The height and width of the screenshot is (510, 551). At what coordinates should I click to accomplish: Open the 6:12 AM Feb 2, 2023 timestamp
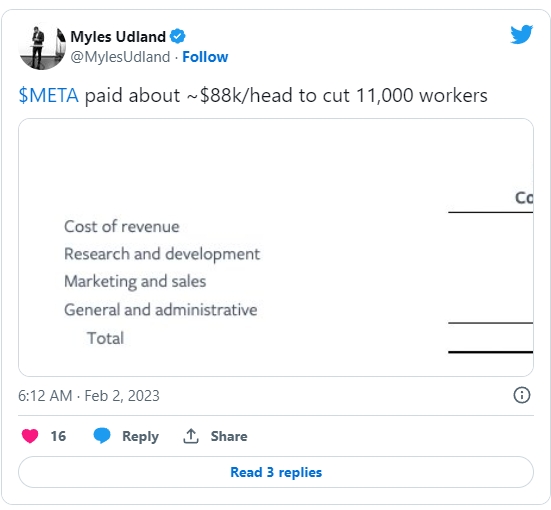point(89,396)
